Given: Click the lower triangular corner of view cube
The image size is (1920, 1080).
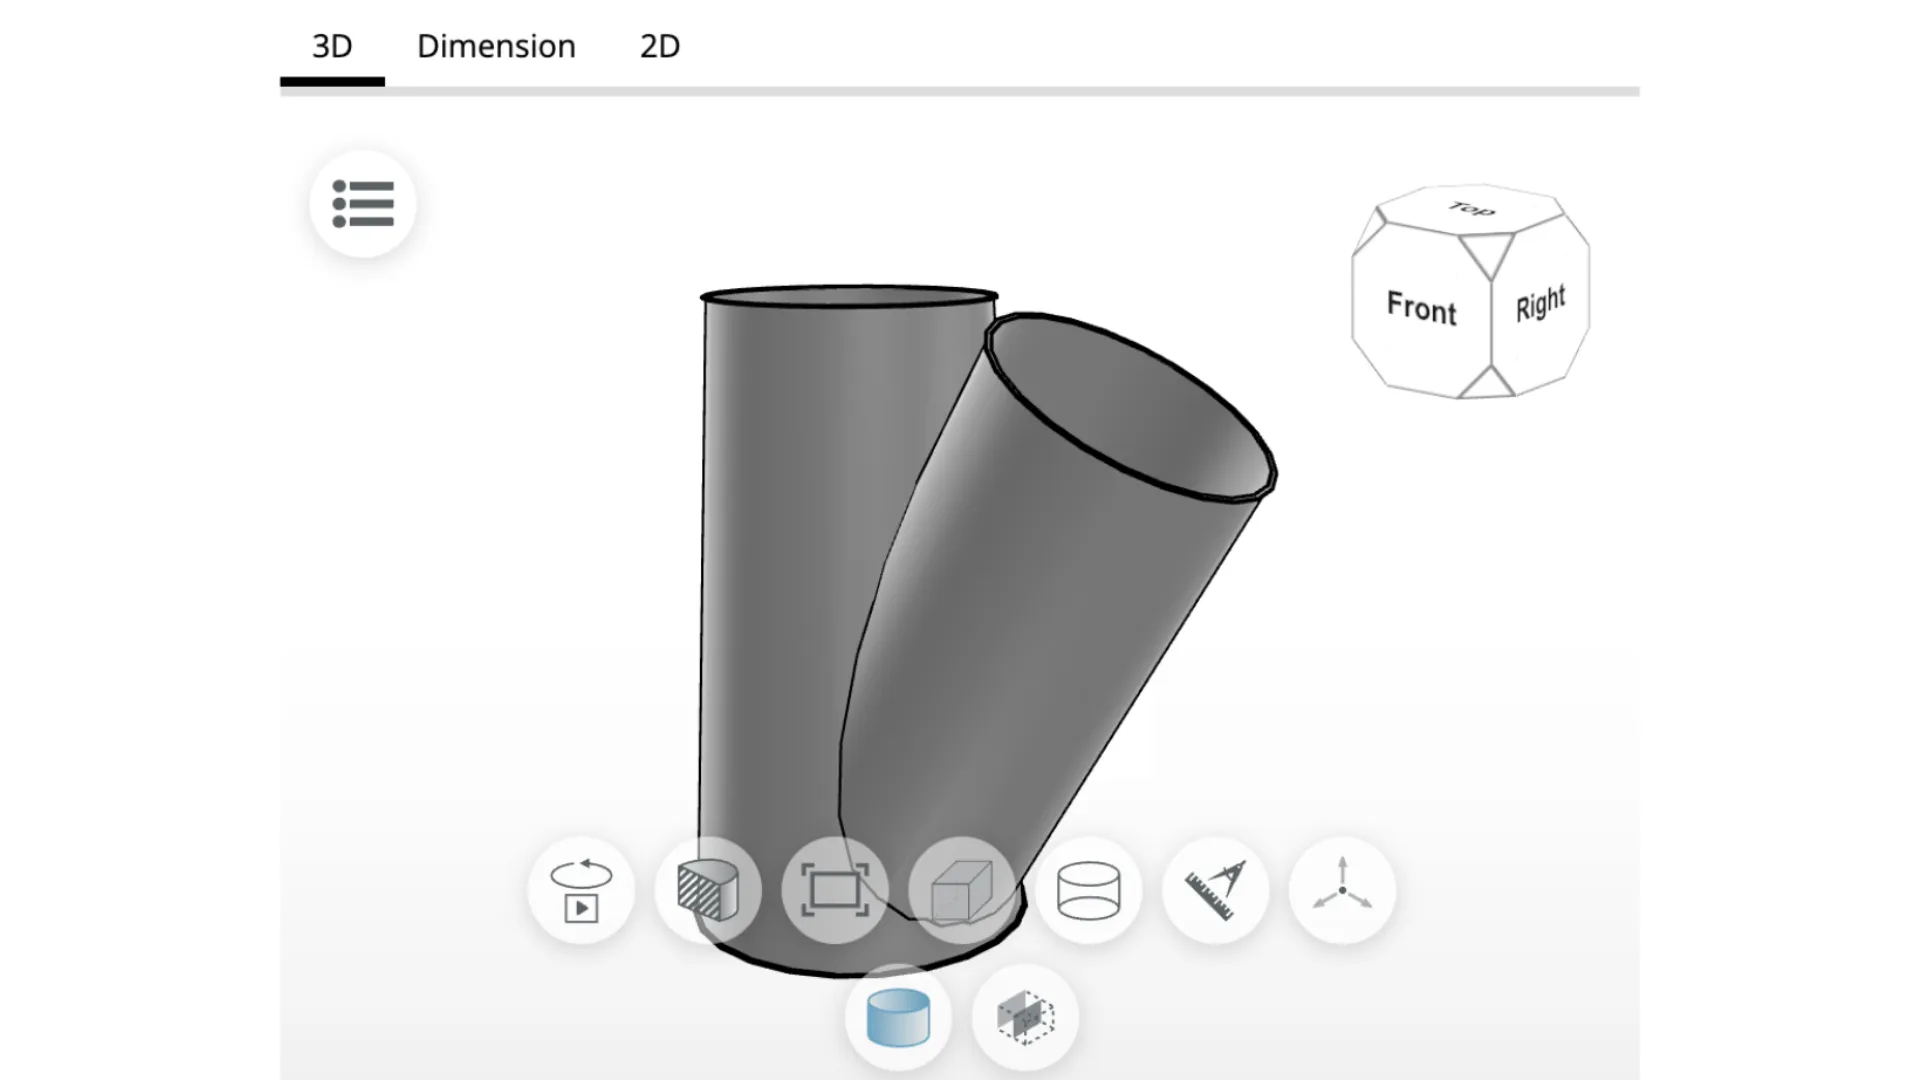Looking at the screenshot, I should [1488, 385].
